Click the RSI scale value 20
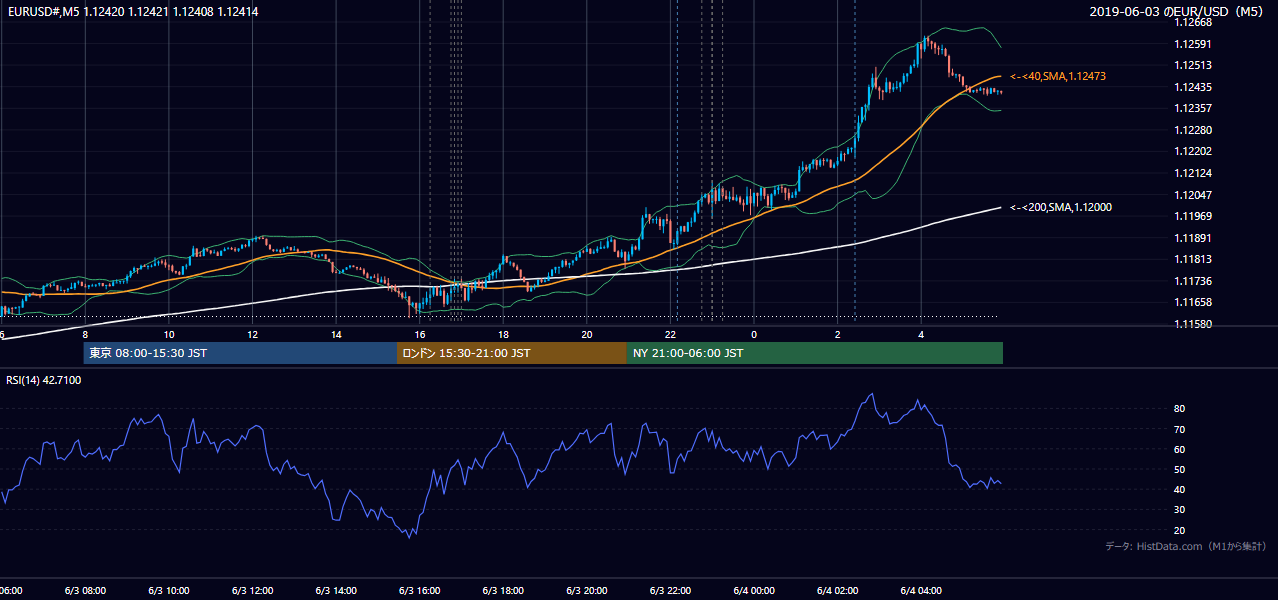The width and height of the screenshot is (1278, 600). 1180,530
